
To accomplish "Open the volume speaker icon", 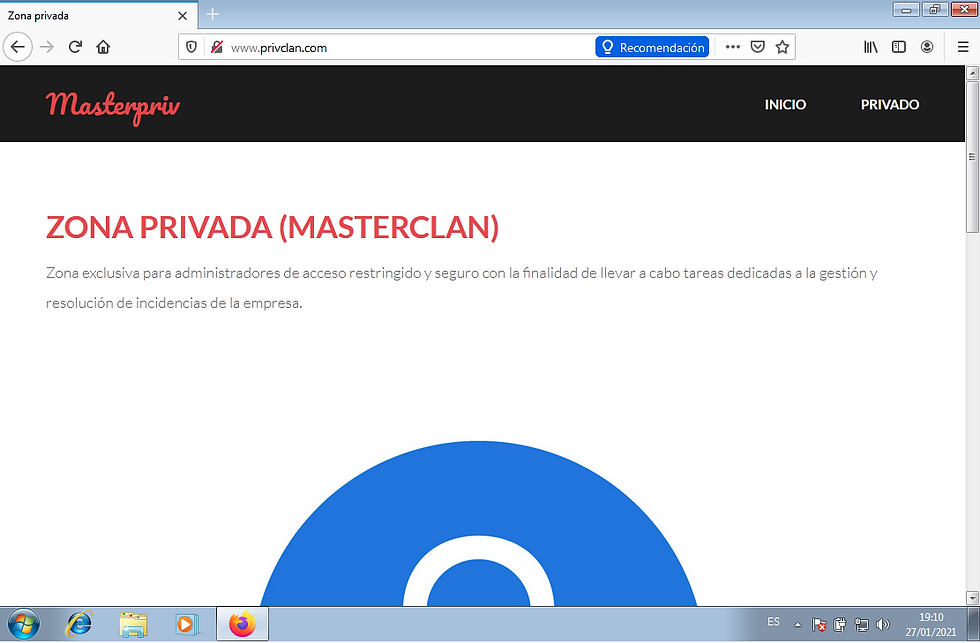I will 882,624.
